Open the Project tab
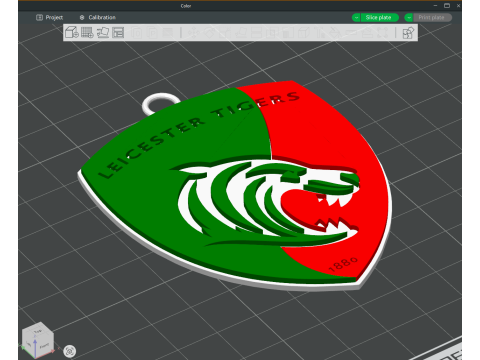This screenshot has width=480, height=360. click(x=50, y=17)
